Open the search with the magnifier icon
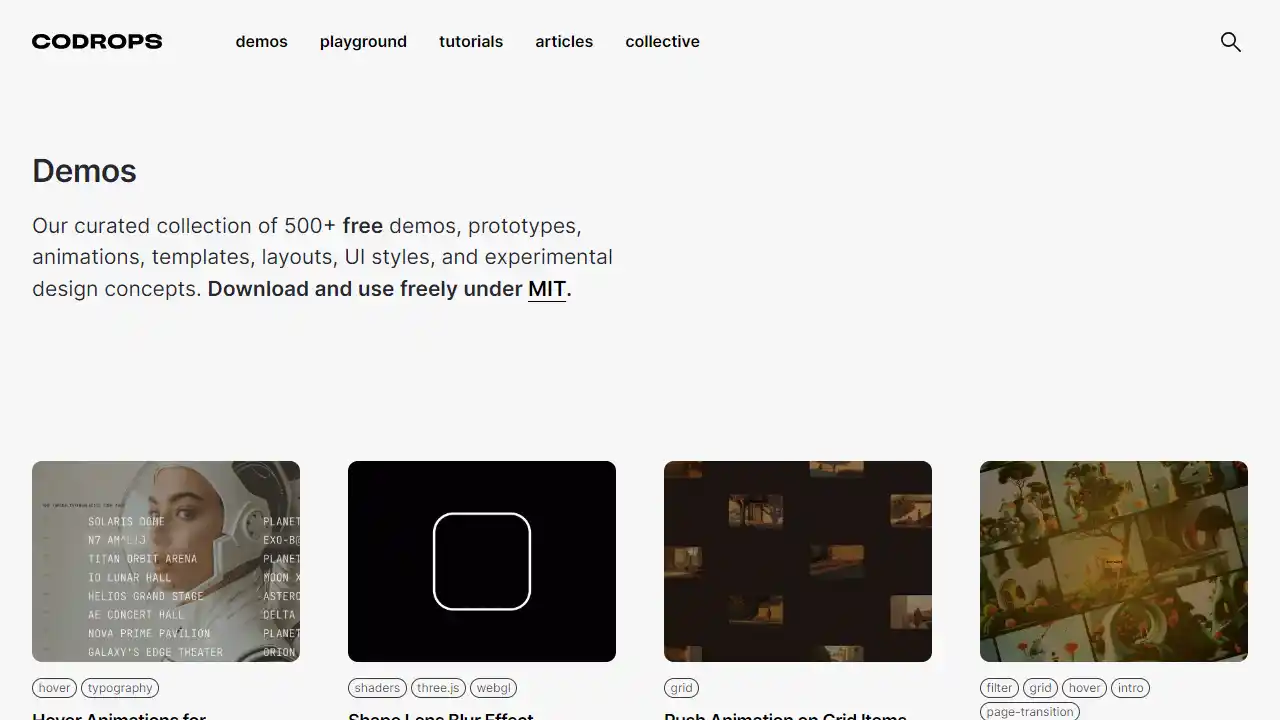1280x720 pixels. [1230, 42]
